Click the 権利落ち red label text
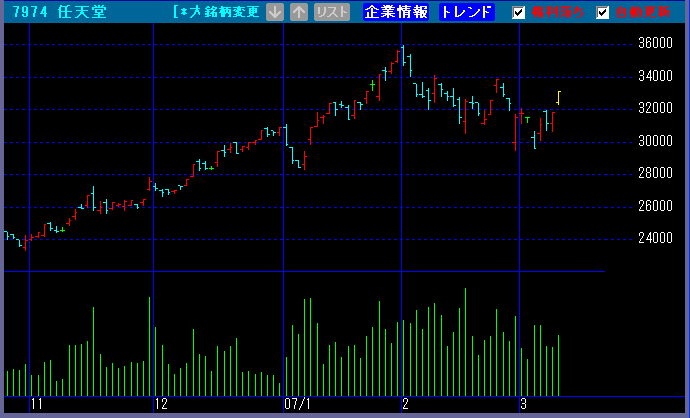690x418 pixels. [558, 12]
